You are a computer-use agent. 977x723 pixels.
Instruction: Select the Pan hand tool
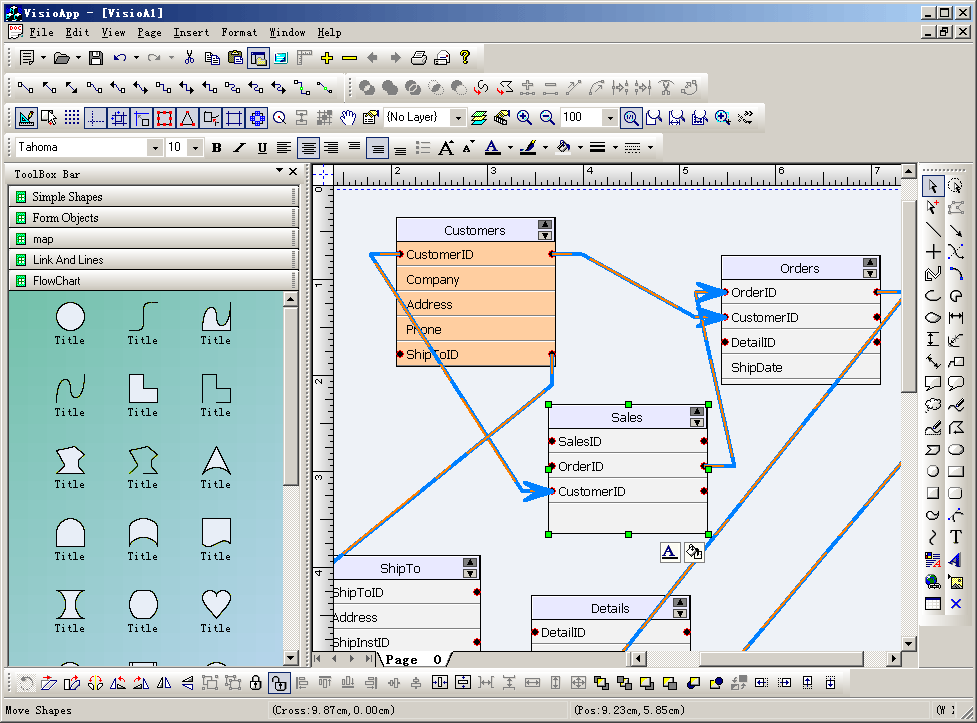click(x=348, y=118)
